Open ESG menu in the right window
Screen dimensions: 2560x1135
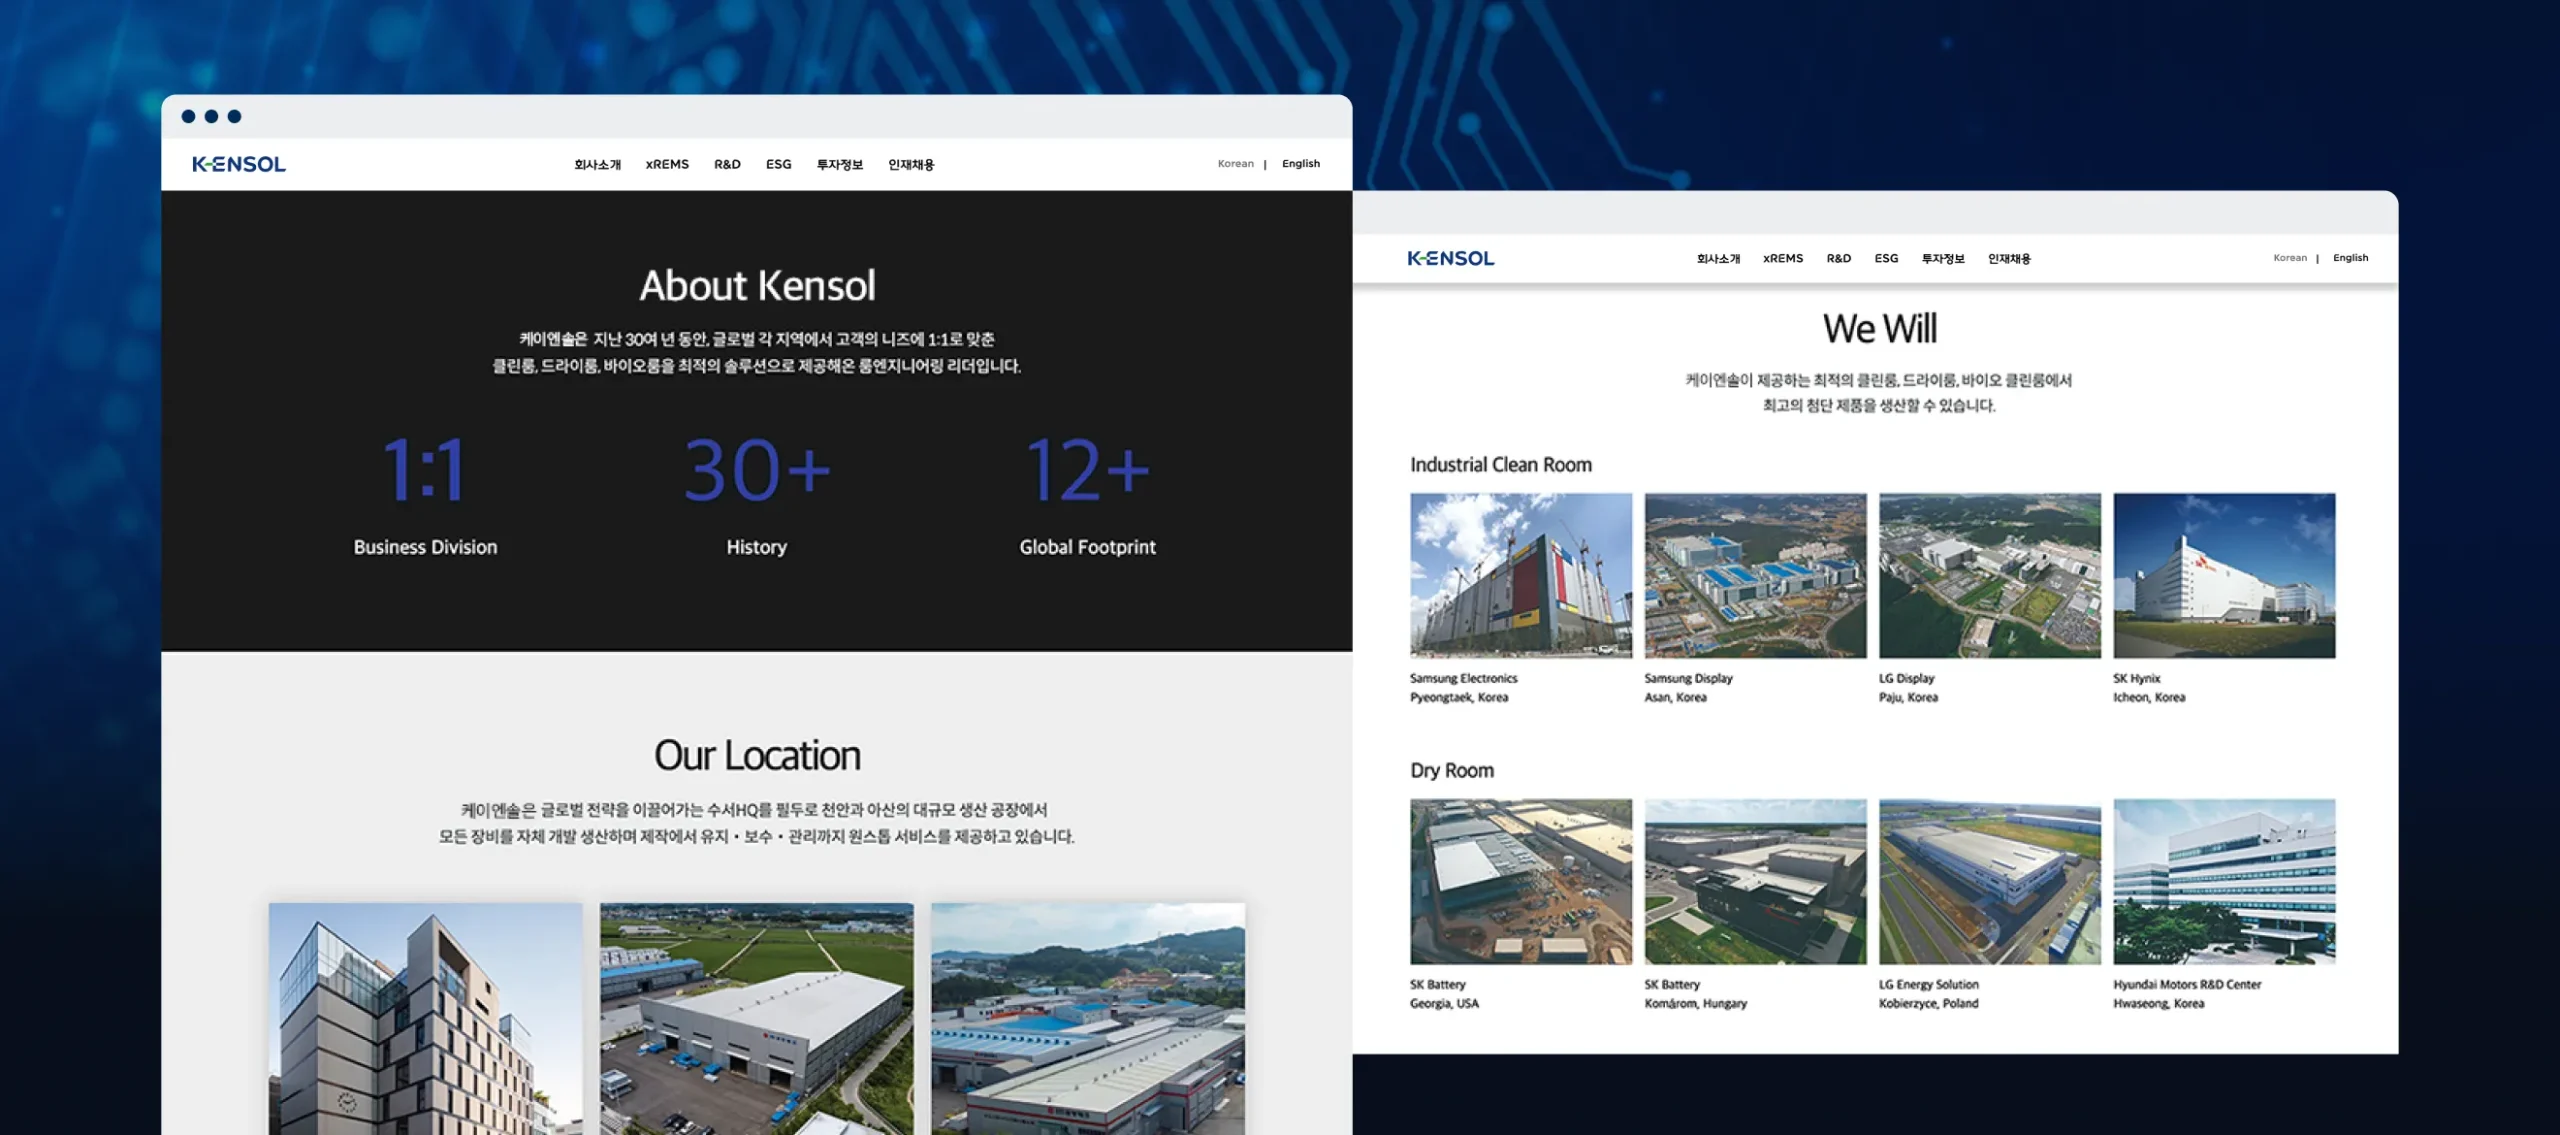click(x=1886, y=258)
